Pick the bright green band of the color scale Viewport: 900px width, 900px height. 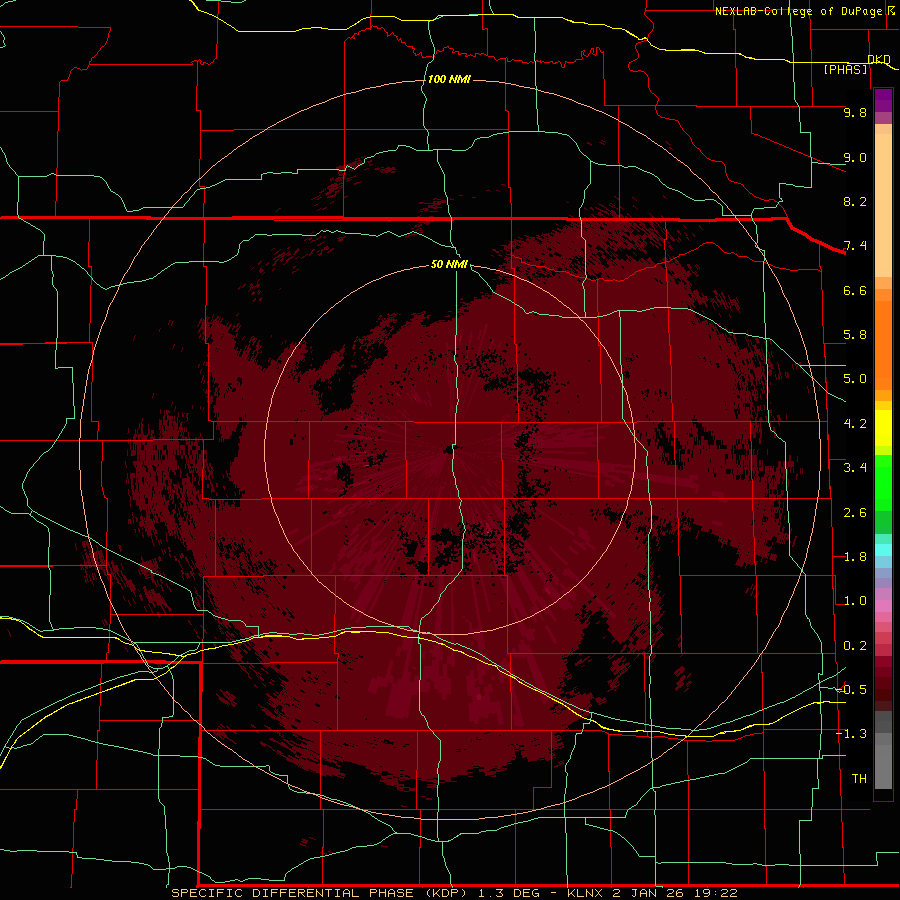point(883,483)
